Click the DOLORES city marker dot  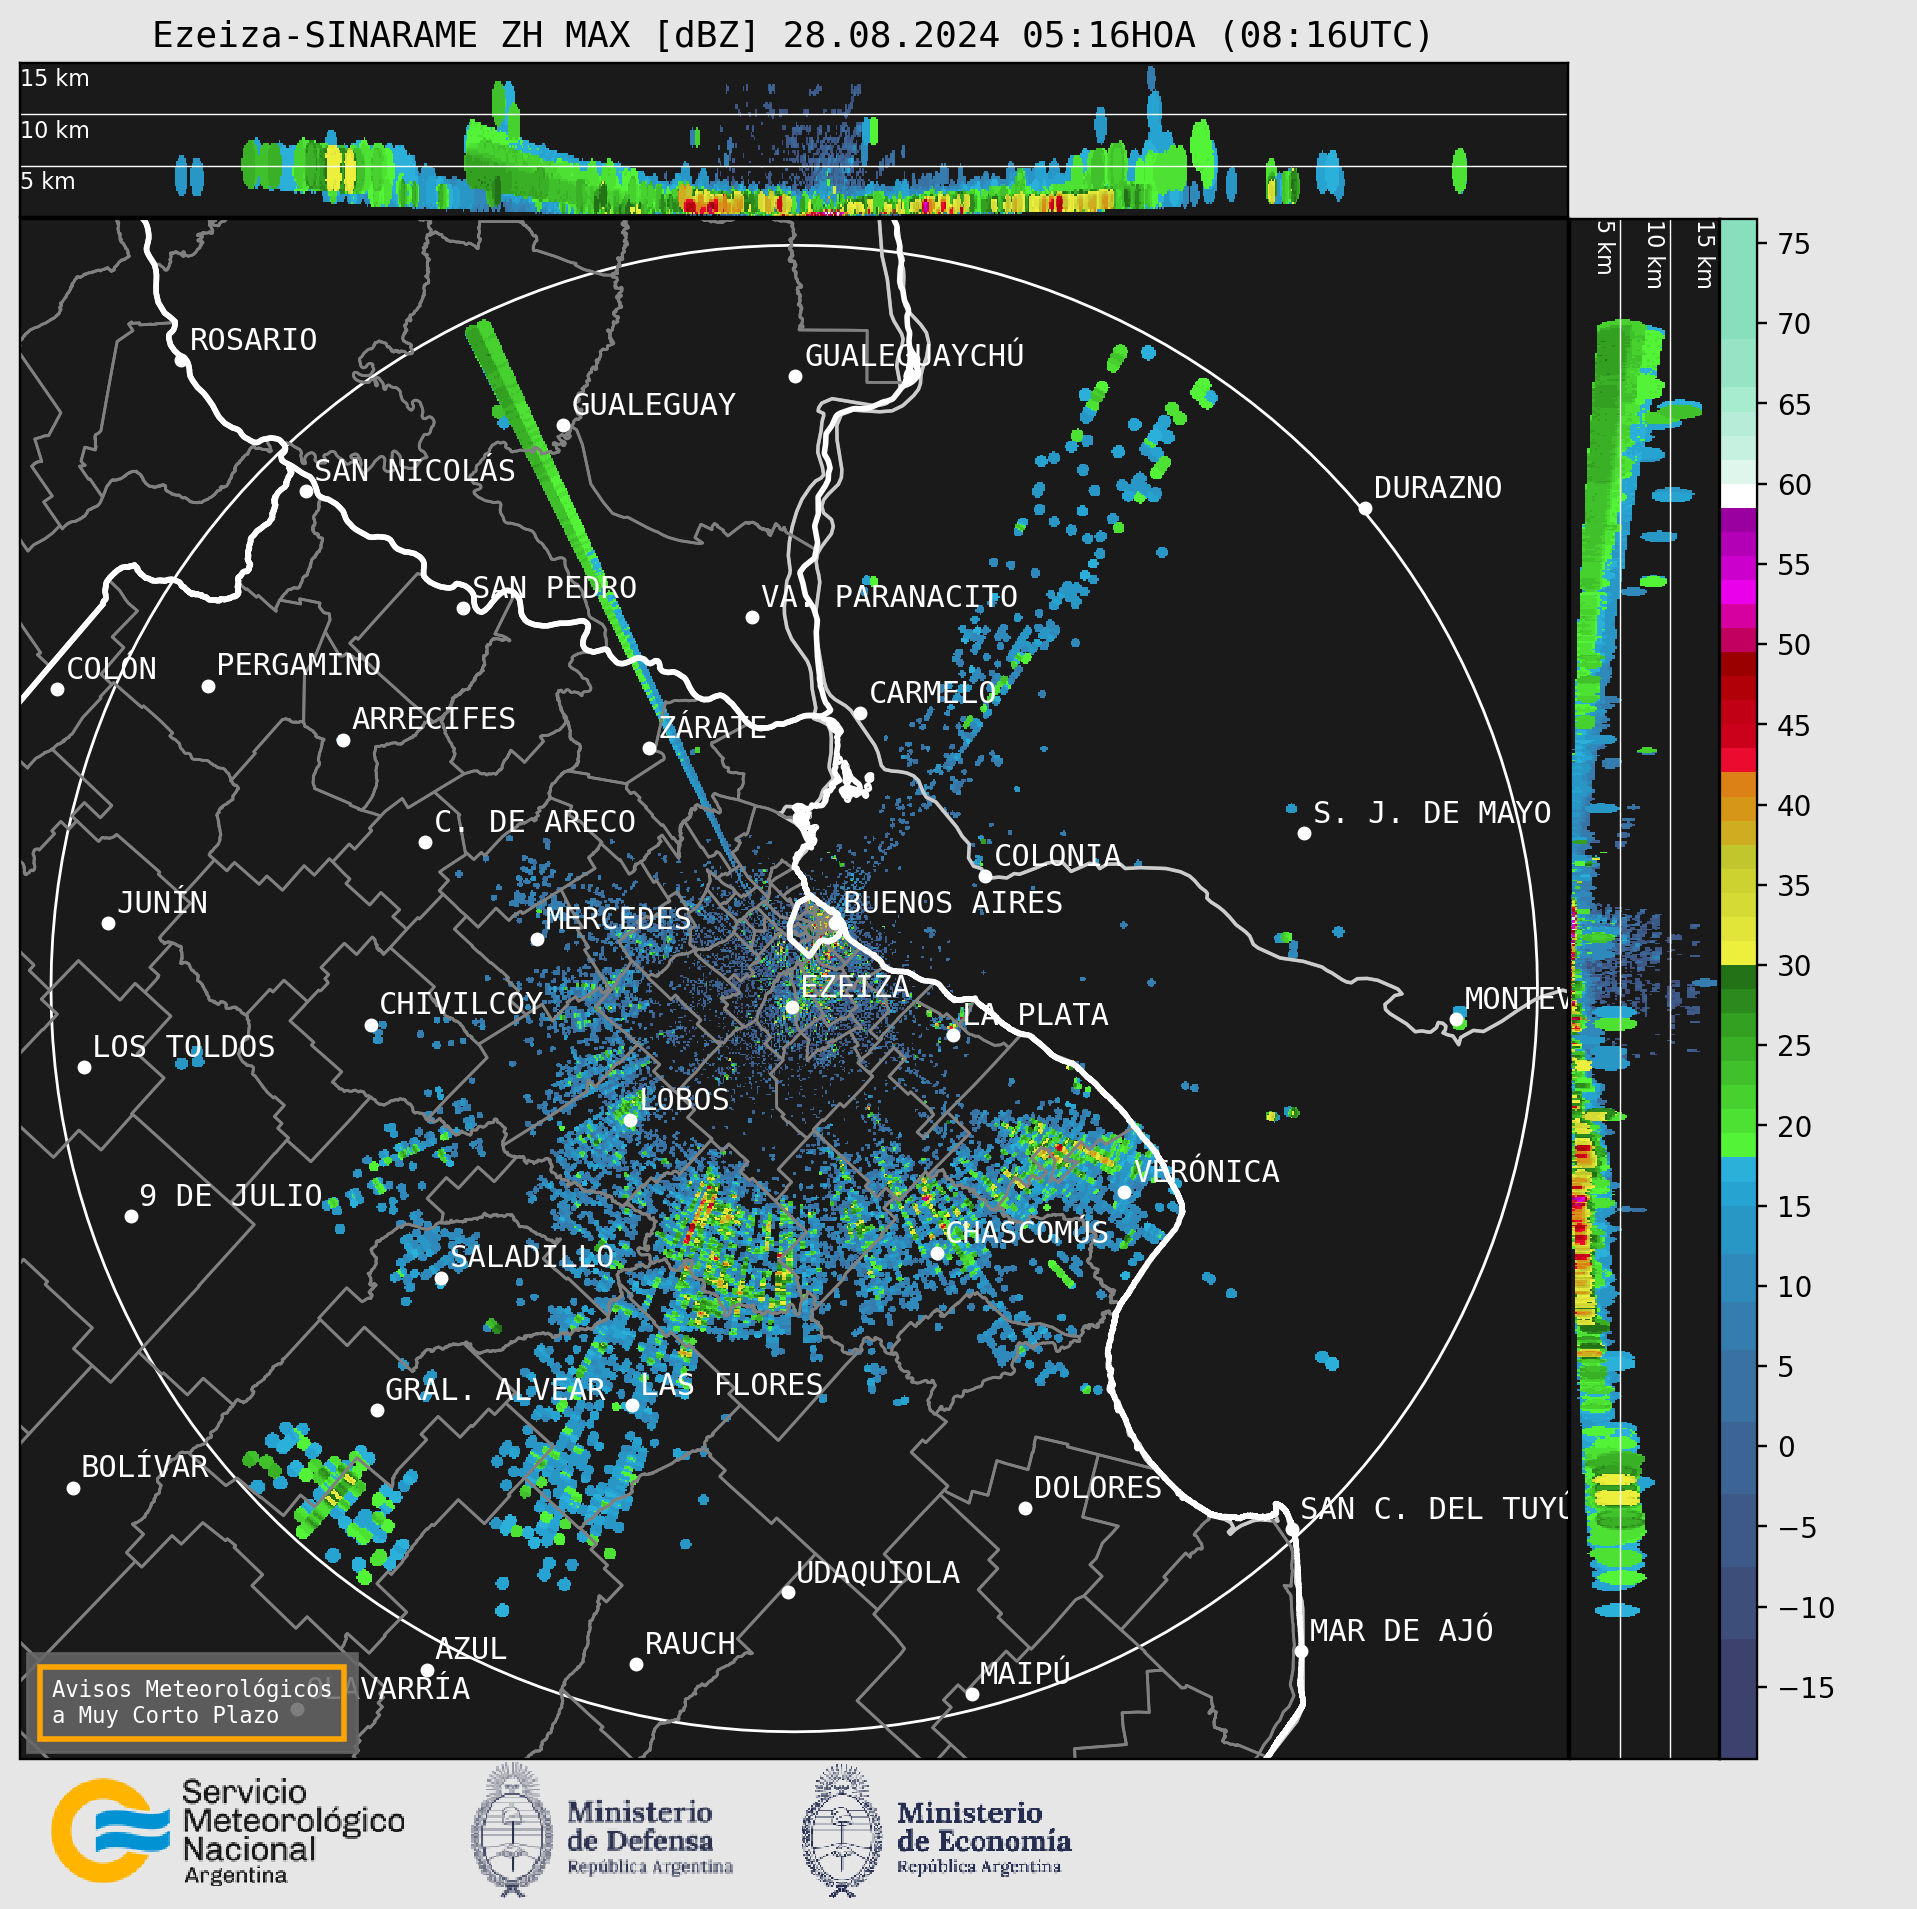(x=1025, y=1508)
